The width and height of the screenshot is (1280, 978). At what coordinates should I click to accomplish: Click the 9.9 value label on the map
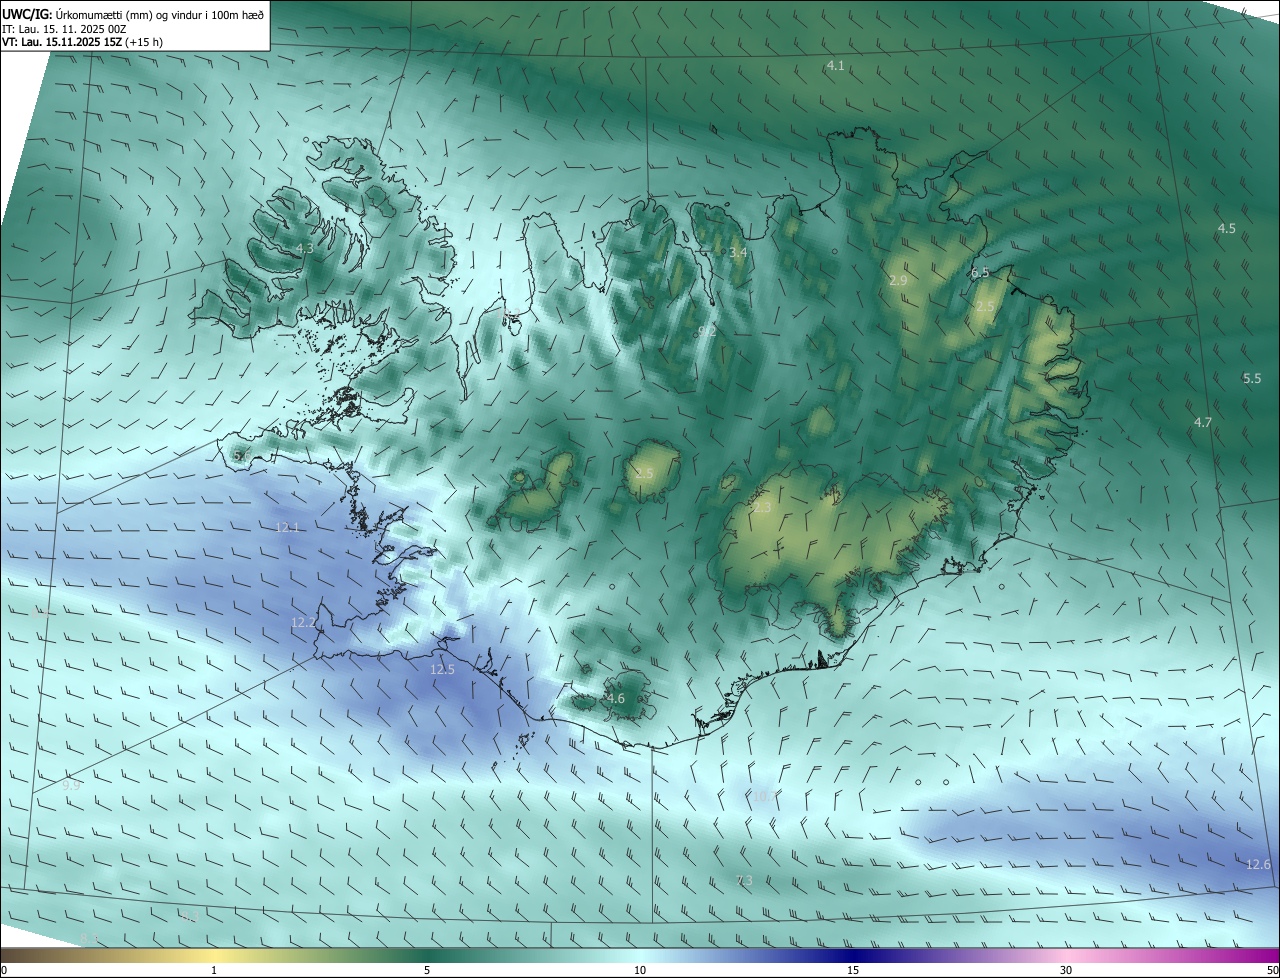point(71,785)
